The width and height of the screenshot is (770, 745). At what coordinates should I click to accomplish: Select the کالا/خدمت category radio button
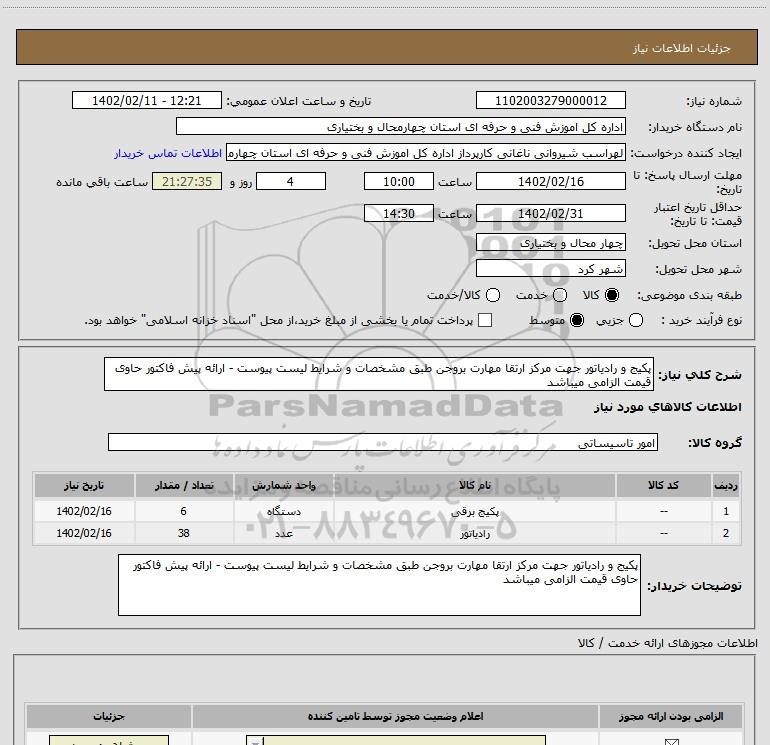493,295
